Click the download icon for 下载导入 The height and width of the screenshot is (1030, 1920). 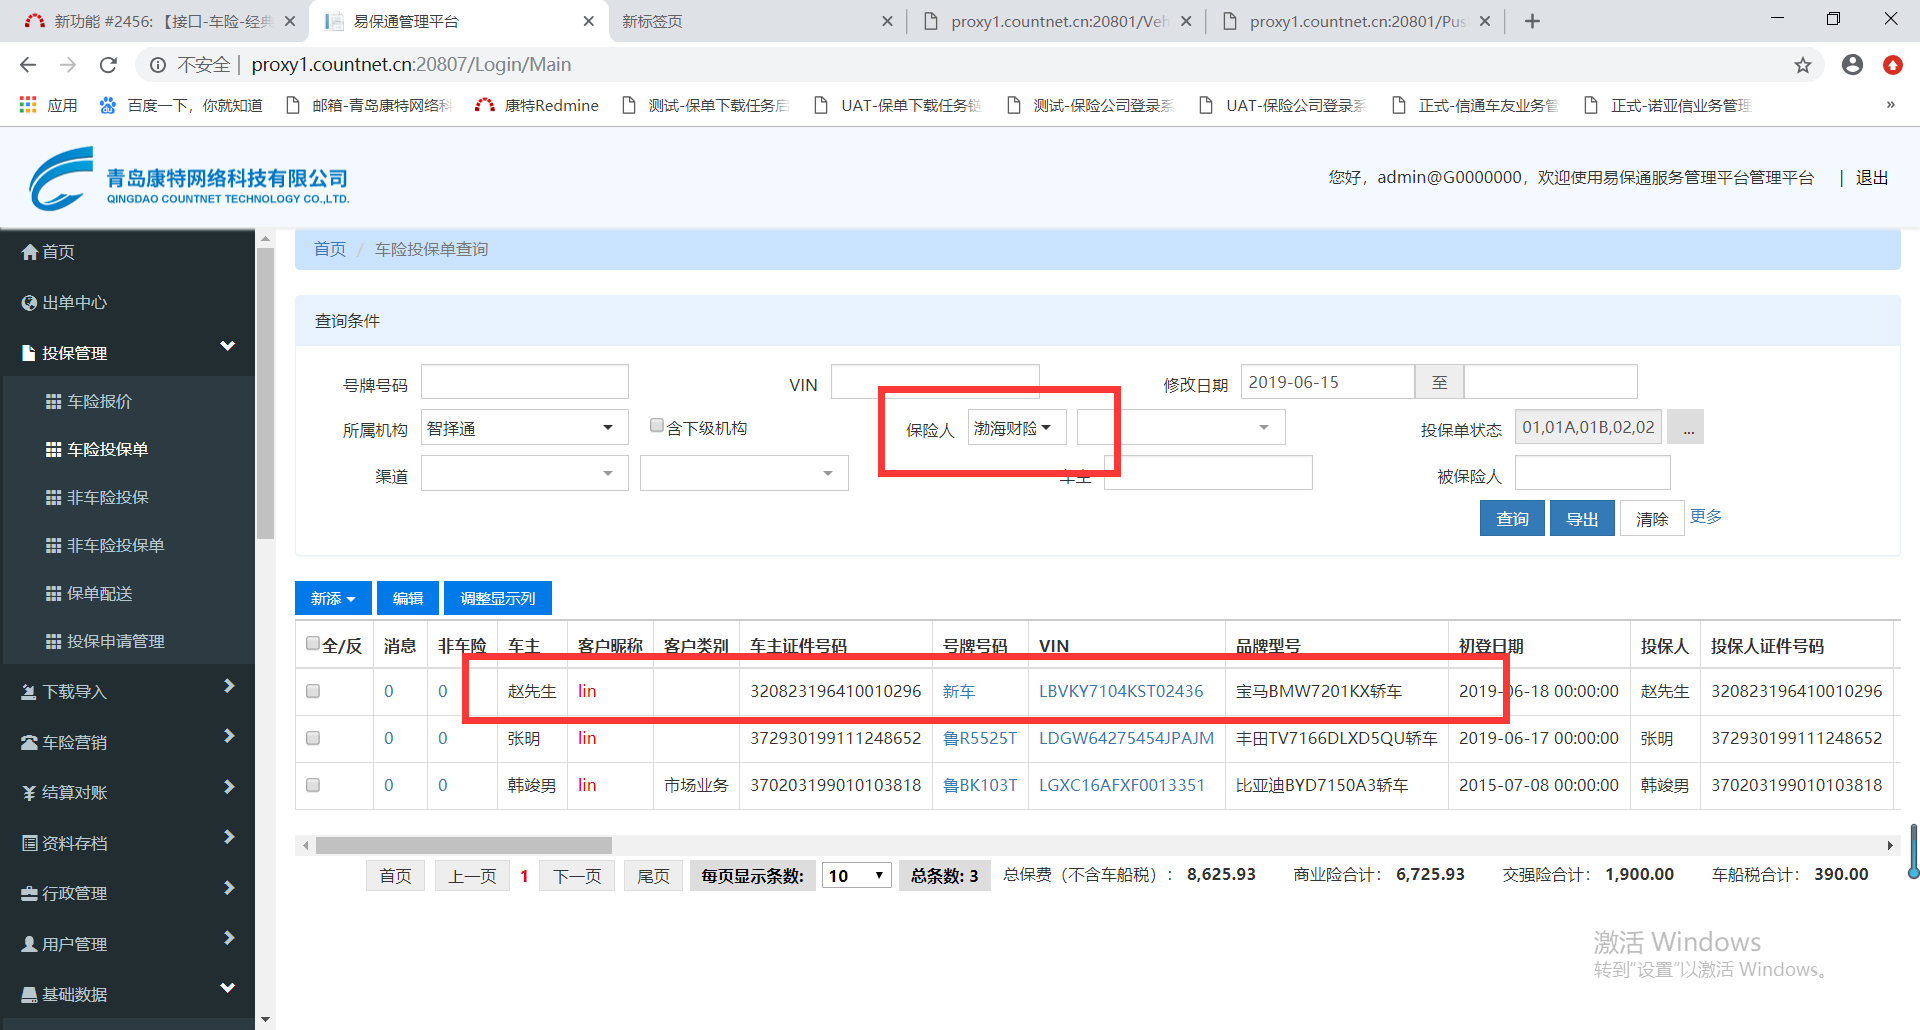pyautogui.click(x=29, y=692)
